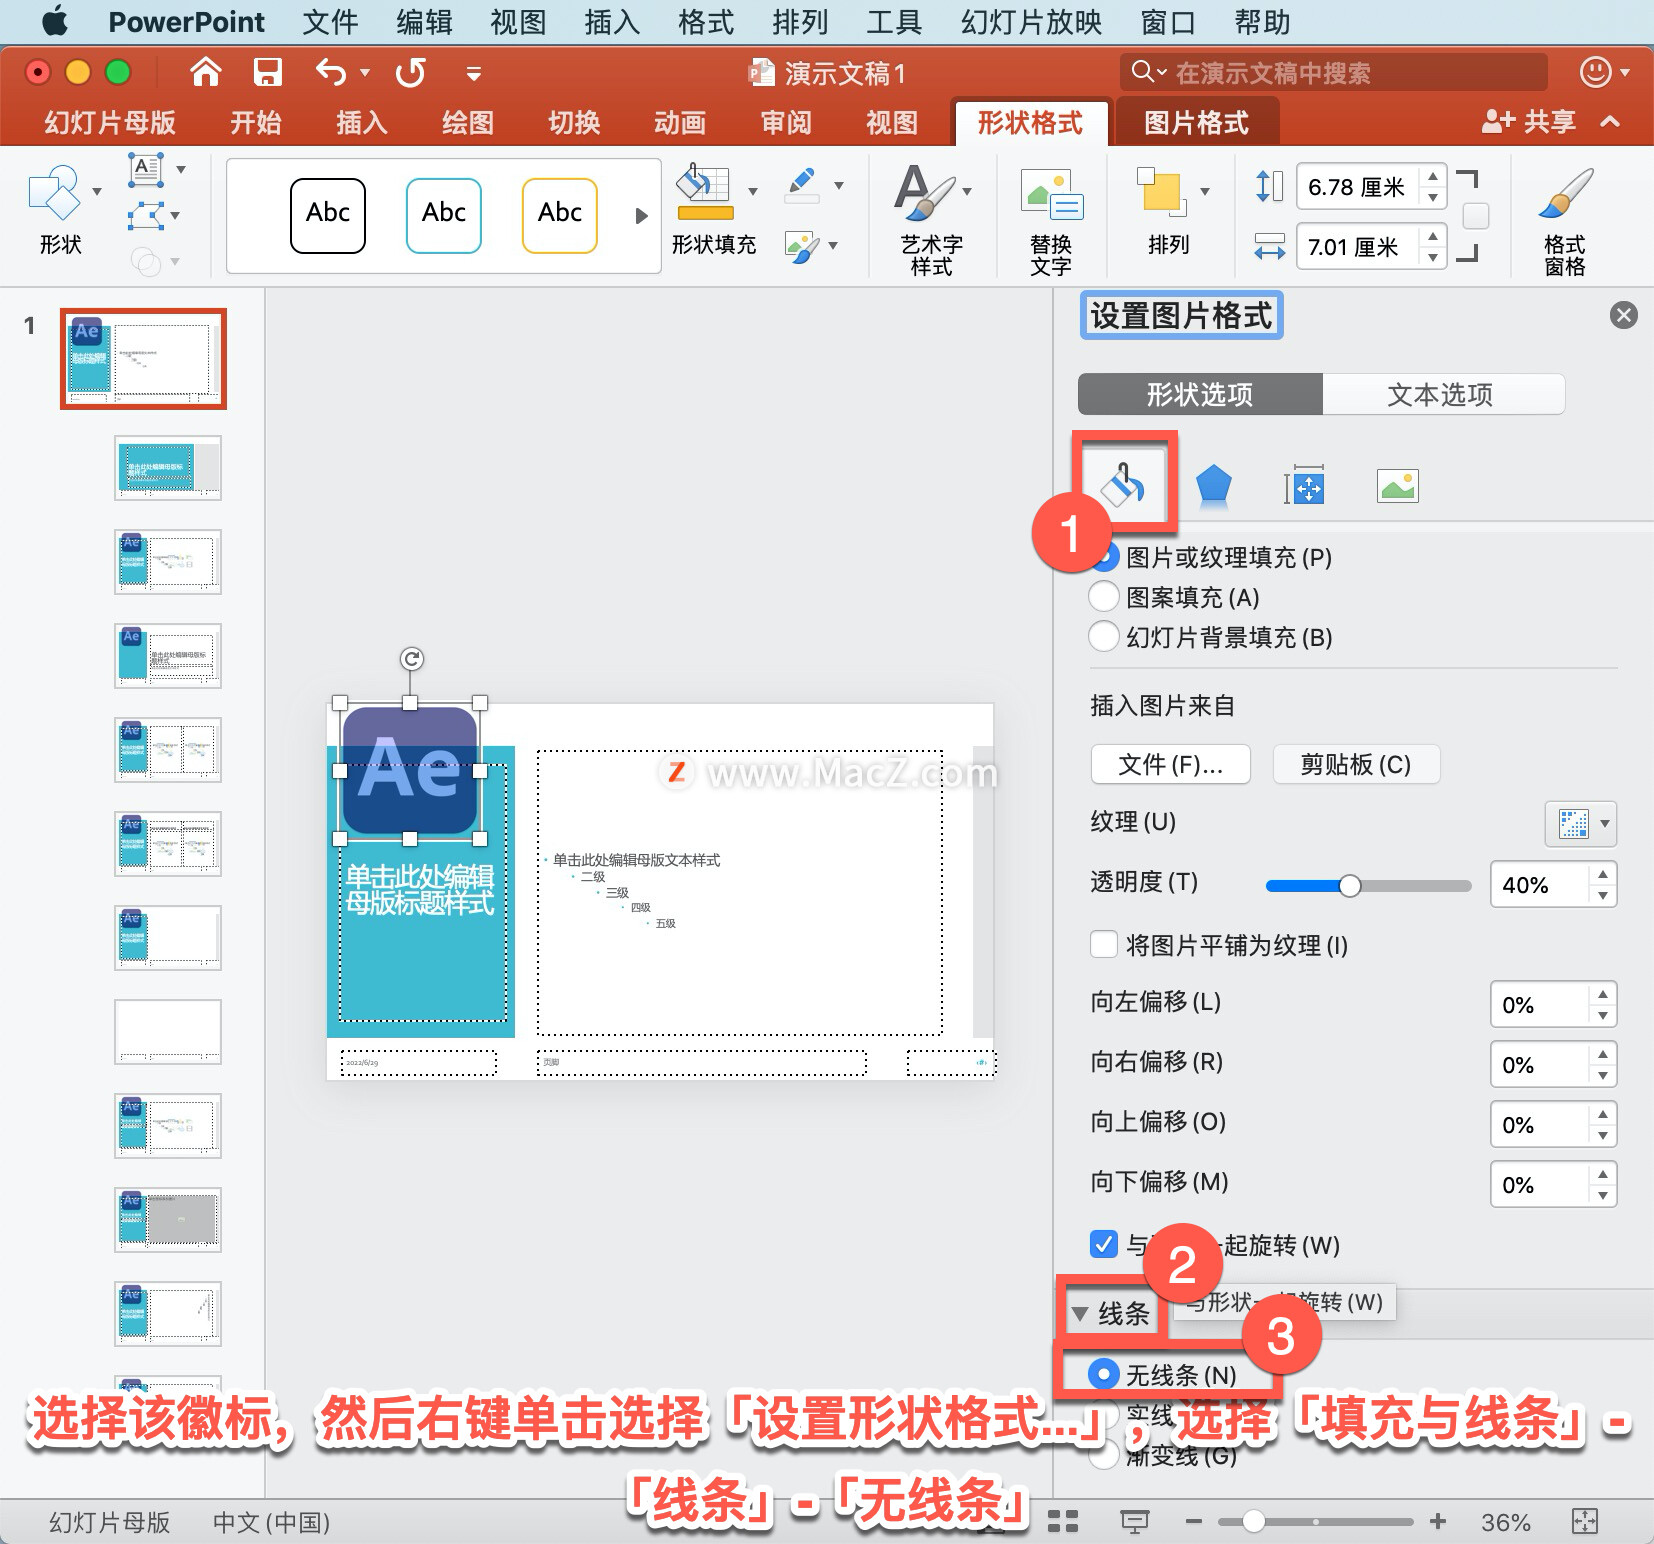Screen dimensions: 1654x1544
Task: Open the 图片格式 ribbon tab
Action: (x=1196, y=123)
